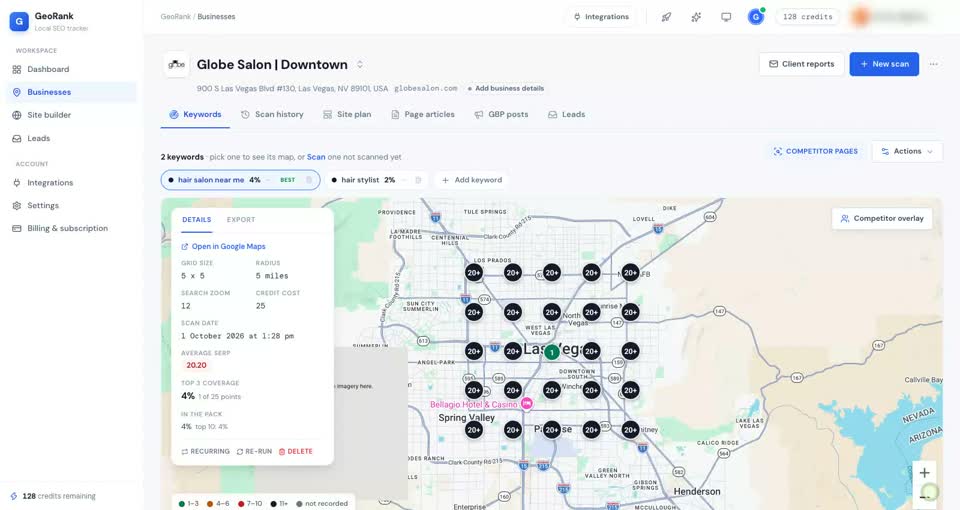The height and width of the screenshot is (510, 960).
Task: Start a New scan
Action: (884, 64)
